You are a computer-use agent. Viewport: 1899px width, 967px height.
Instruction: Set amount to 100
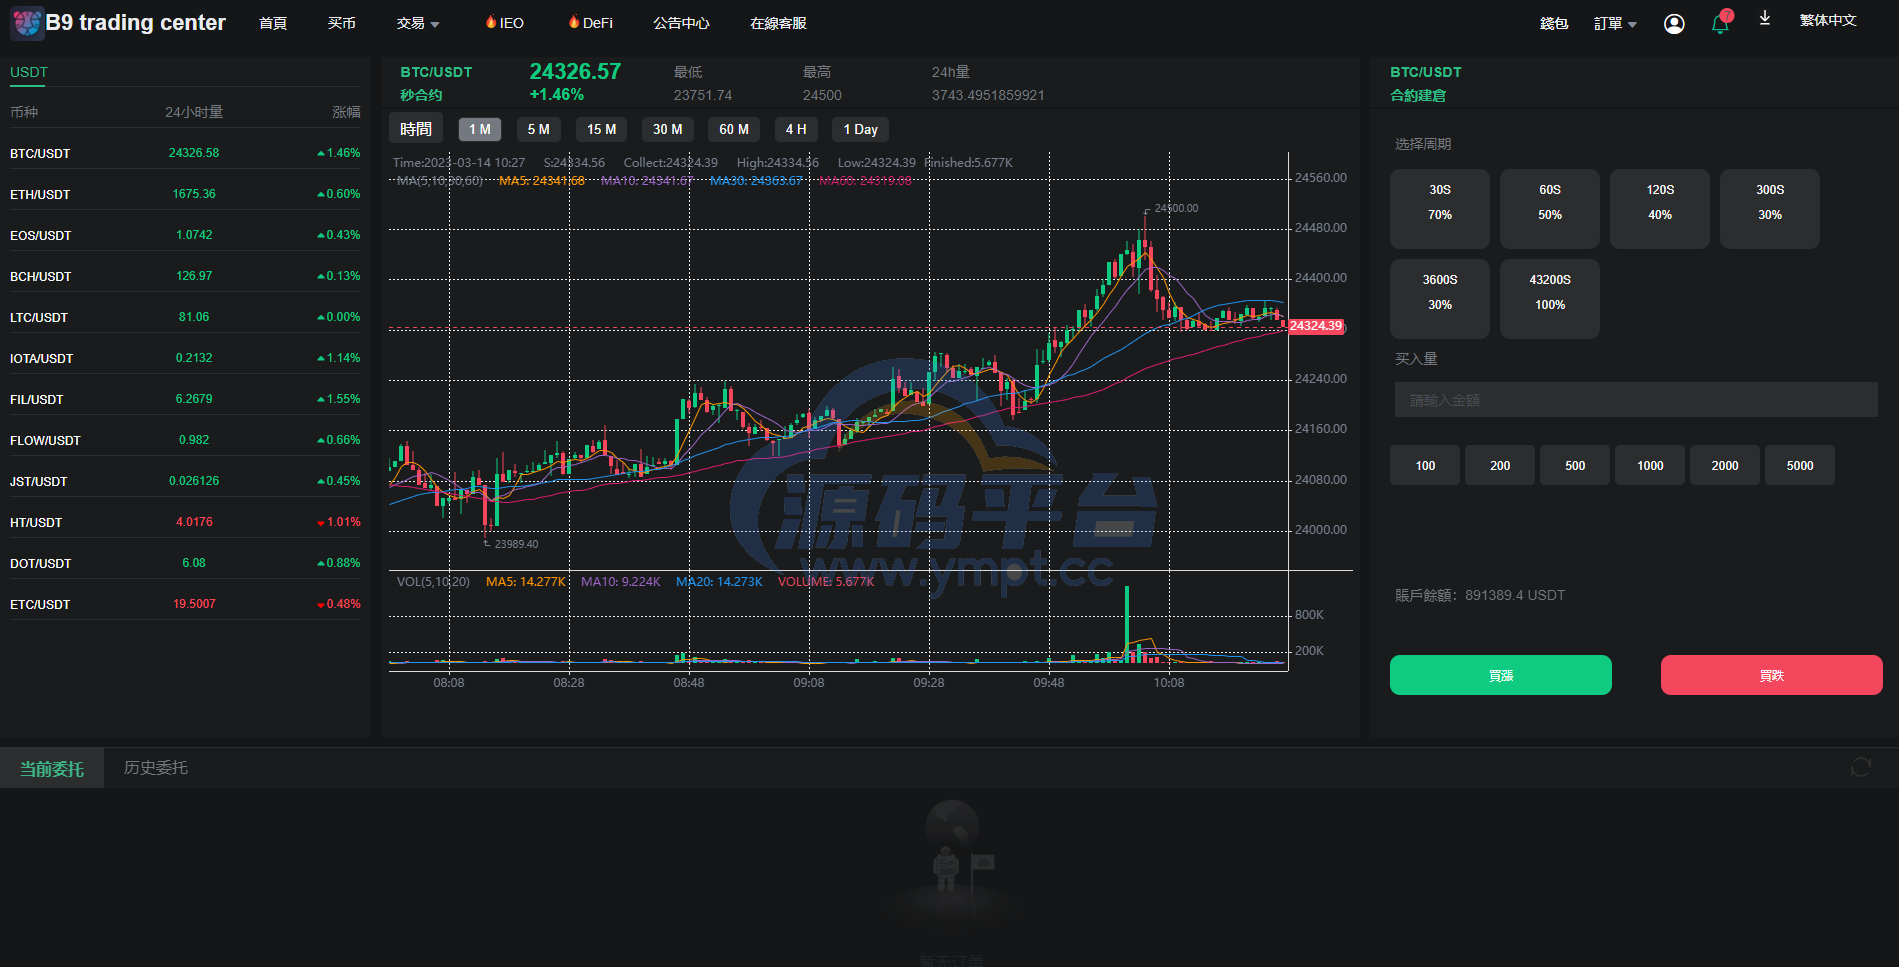[x=1425, y=465]
